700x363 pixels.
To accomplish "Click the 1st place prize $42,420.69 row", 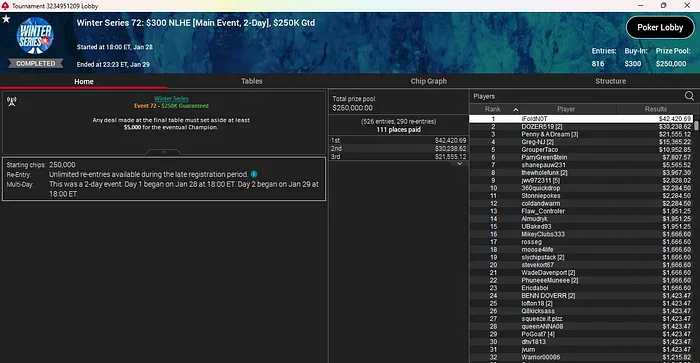I will pyautogui.click(x=398, y=140).
